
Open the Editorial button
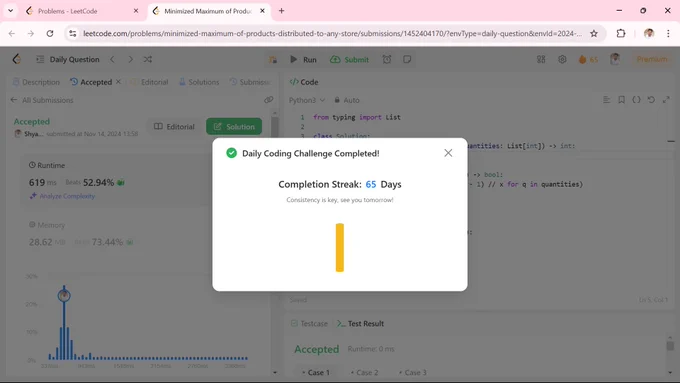(174, 126)
